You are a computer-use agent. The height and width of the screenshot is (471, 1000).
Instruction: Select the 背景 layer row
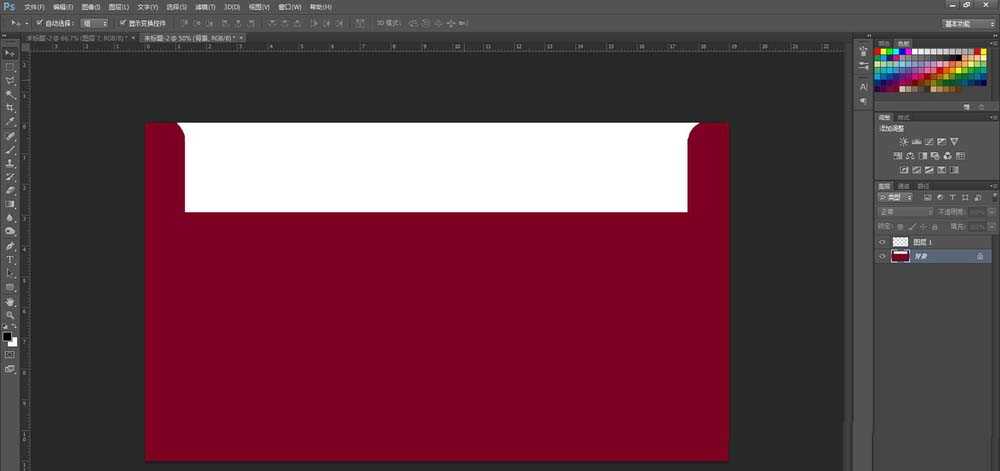(x=935, y=256)
